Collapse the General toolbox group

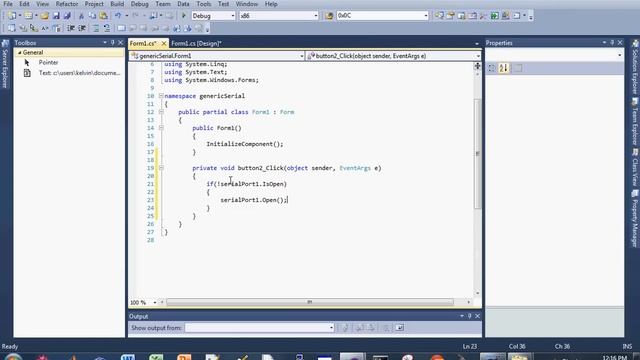tap(19, 53)
